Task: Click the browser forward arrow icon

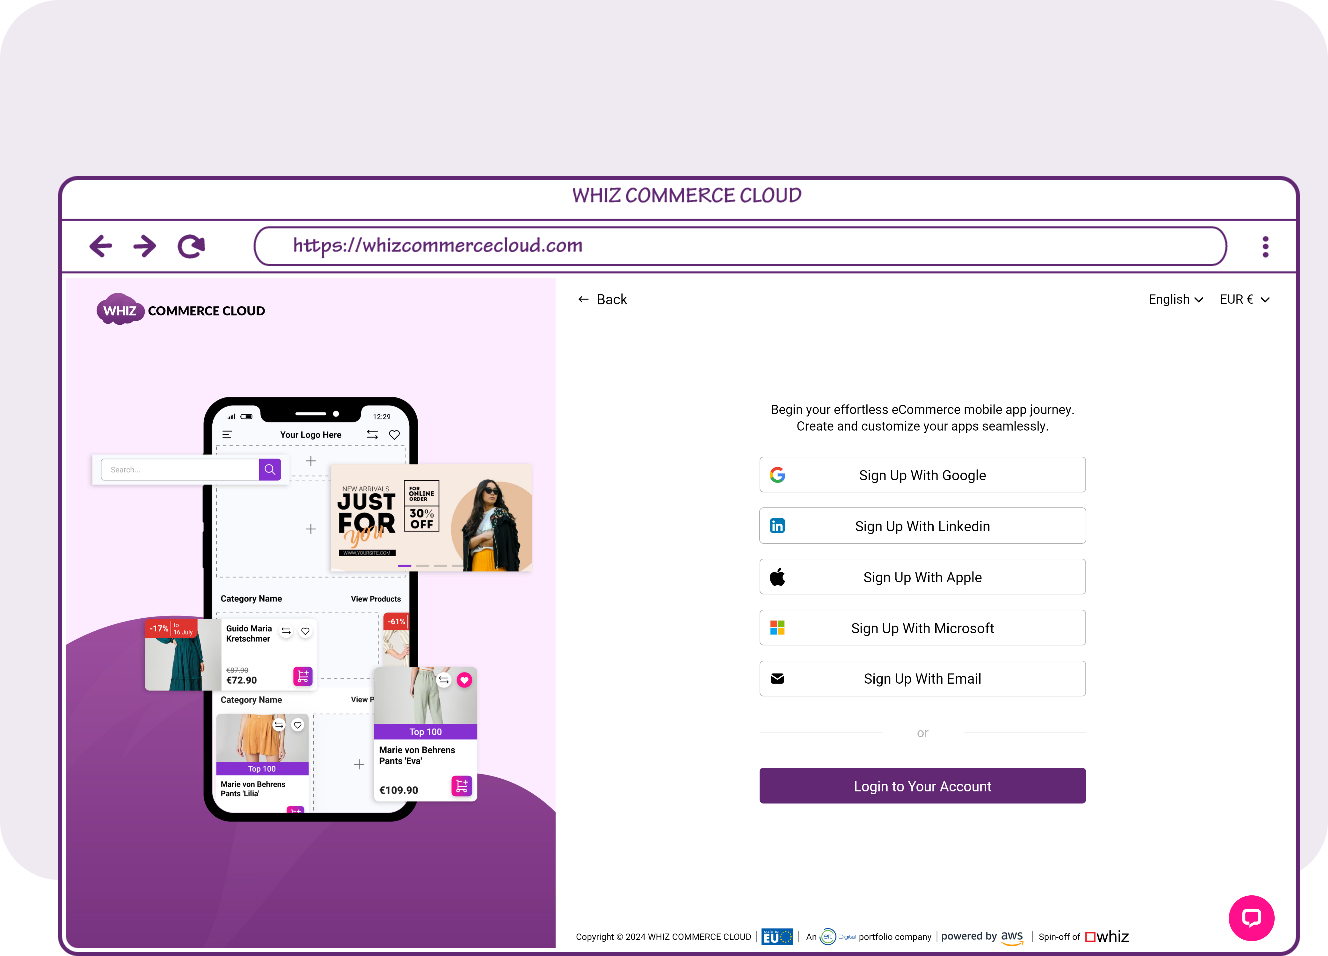Action: point(145,246)
